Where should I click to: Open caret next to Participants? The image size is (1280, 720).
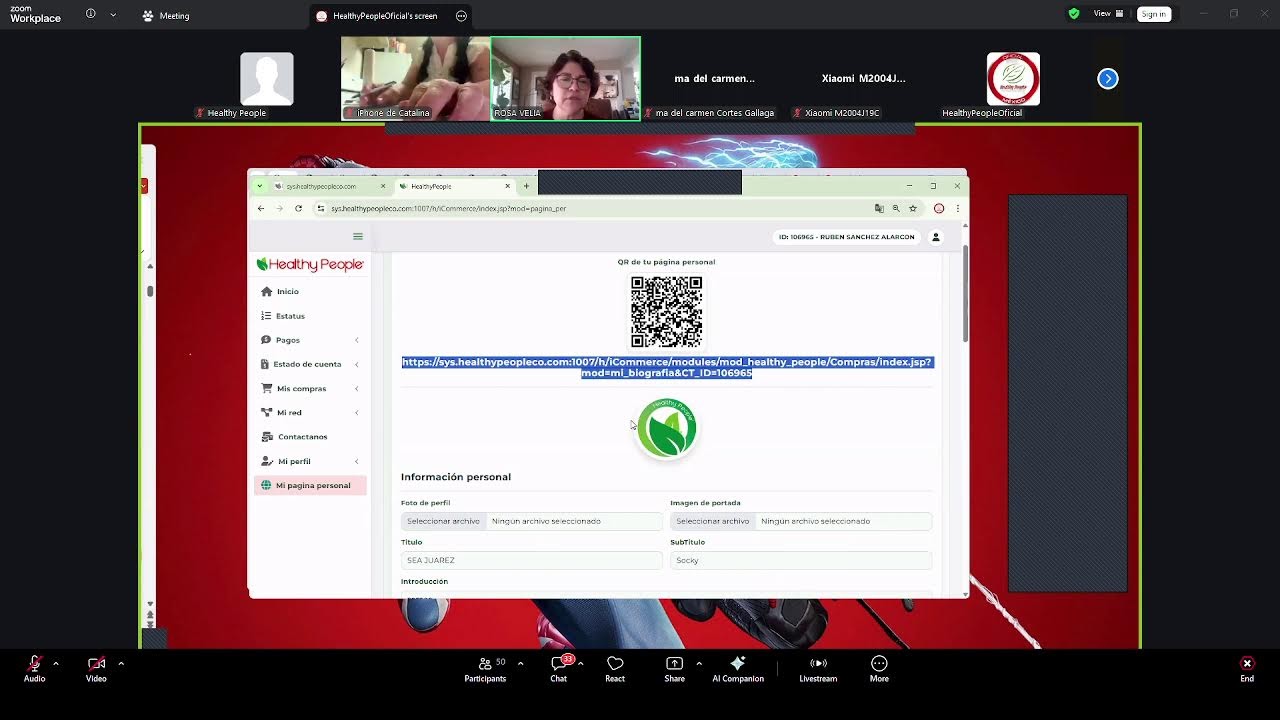pyautogui.click(x=520, y=663)
